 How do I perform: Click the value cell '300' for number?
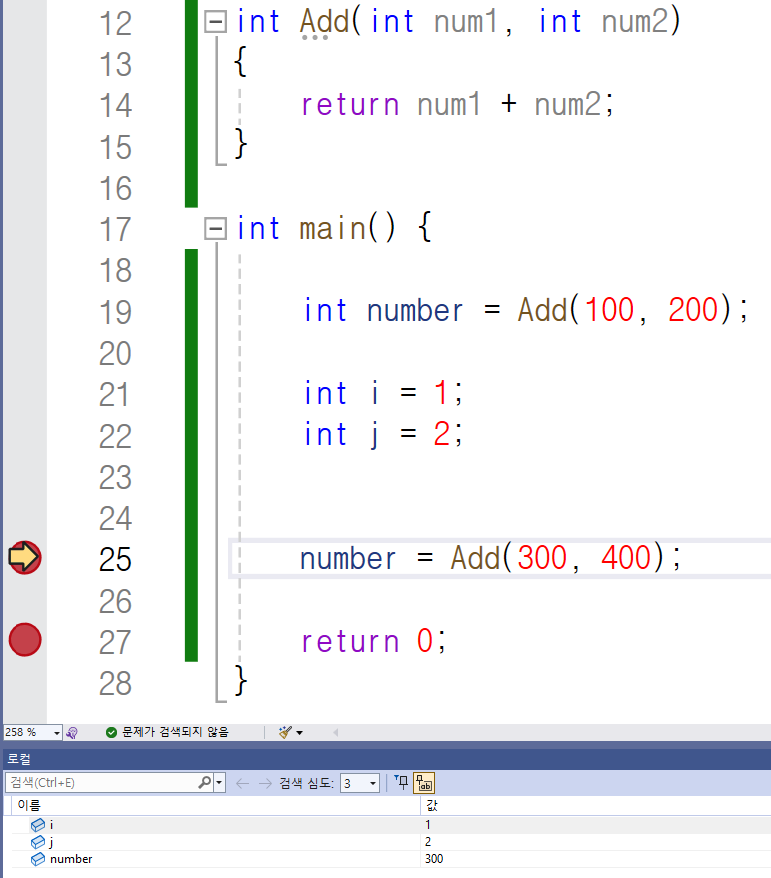(434, 859)
